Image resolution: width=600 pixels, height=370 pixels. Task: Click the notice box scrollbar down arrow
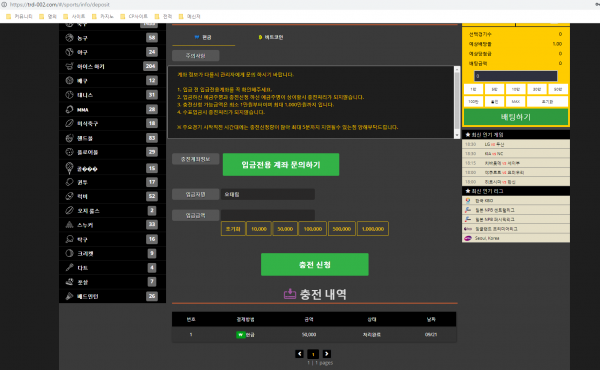(x=457, y=135)
